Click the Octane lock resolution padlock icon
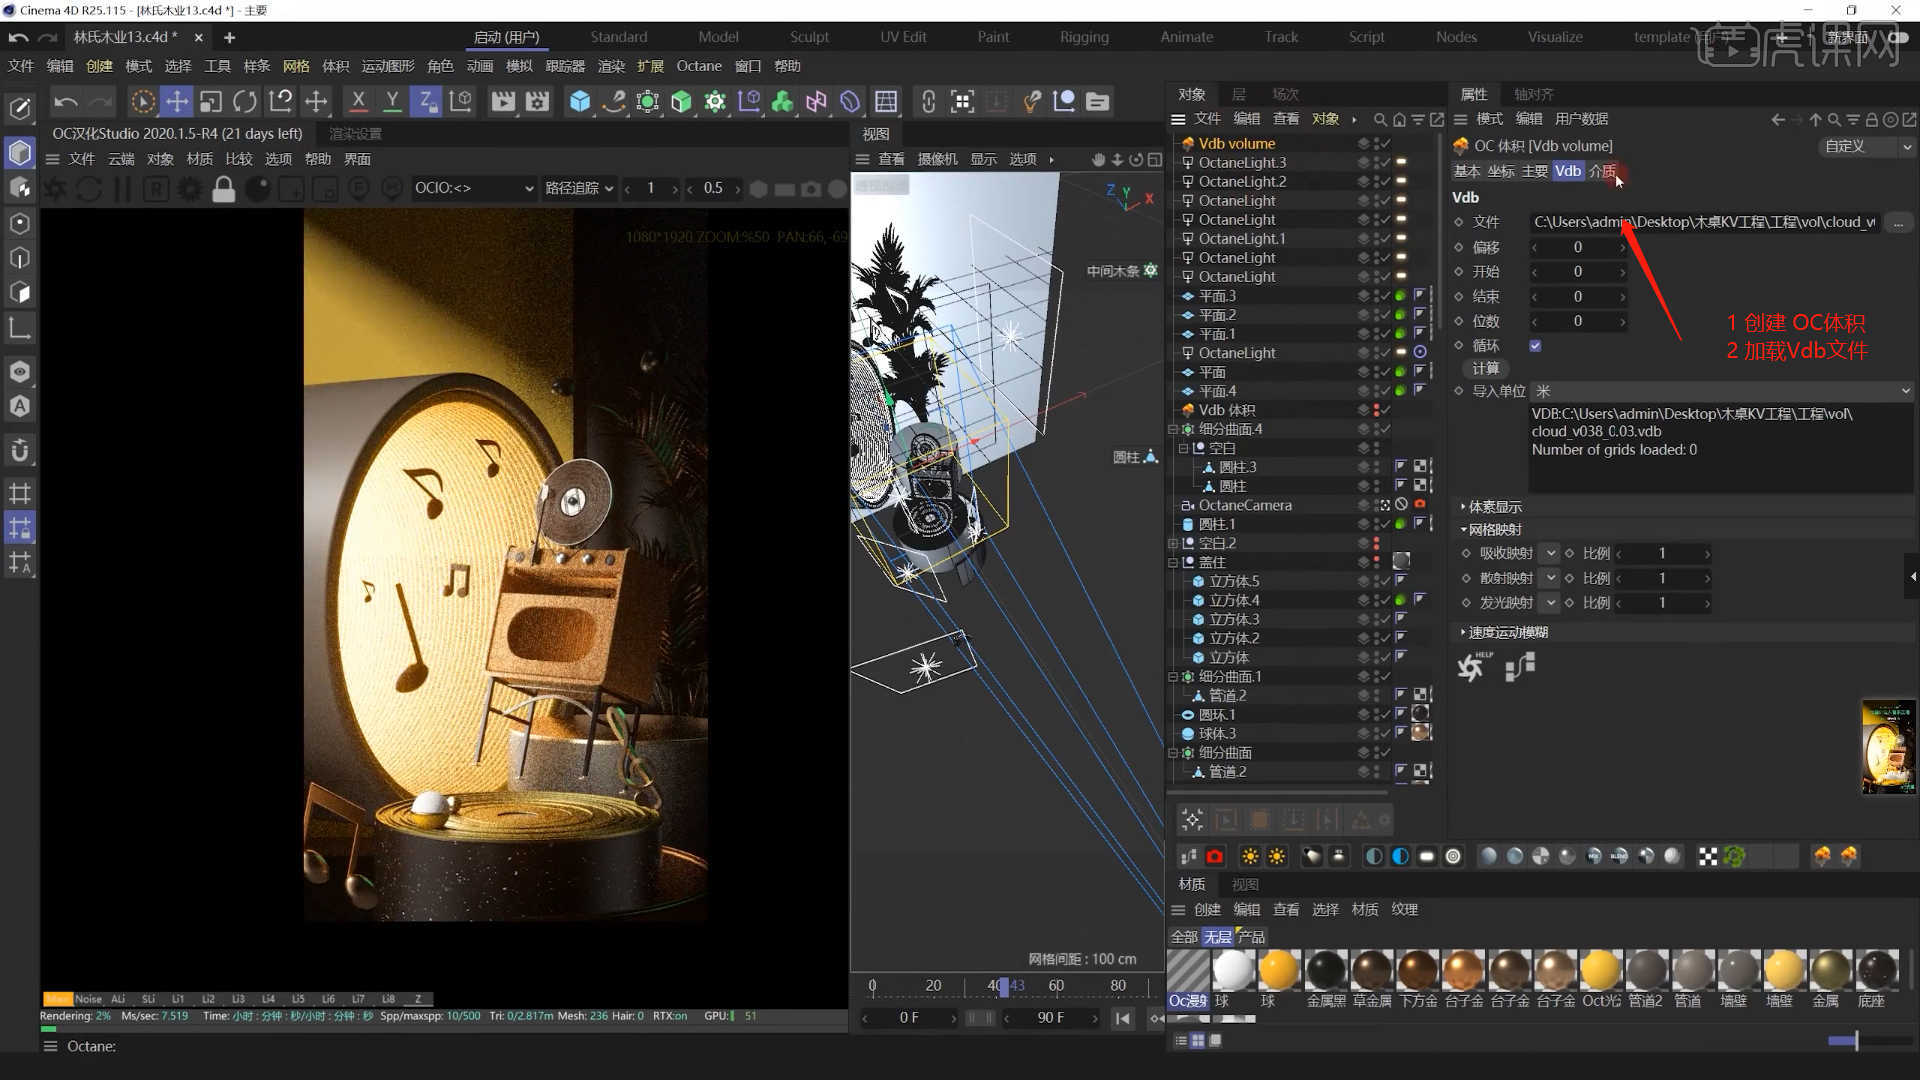Screen dimensions: 1920x1080 pos(224,188)
